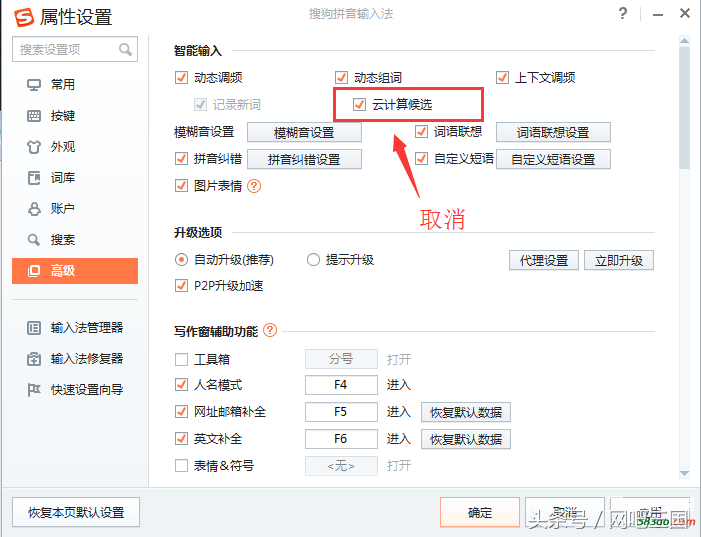The width and height of the screenshot is (701, 537).
Task: Select 提示升级 radio option
Action: click(x=313, y=259)
